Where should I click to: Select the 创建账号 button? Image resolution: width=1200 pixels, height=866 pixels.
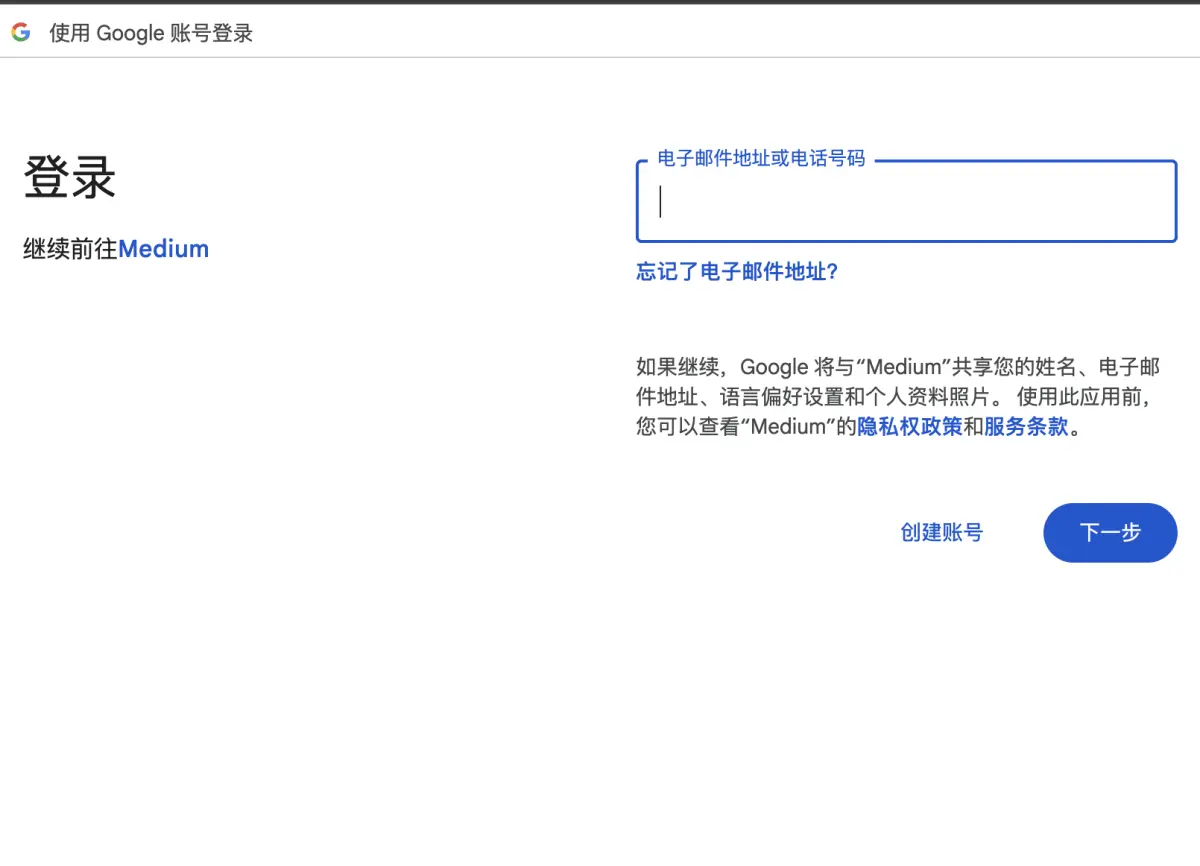(x=942, y=533)
